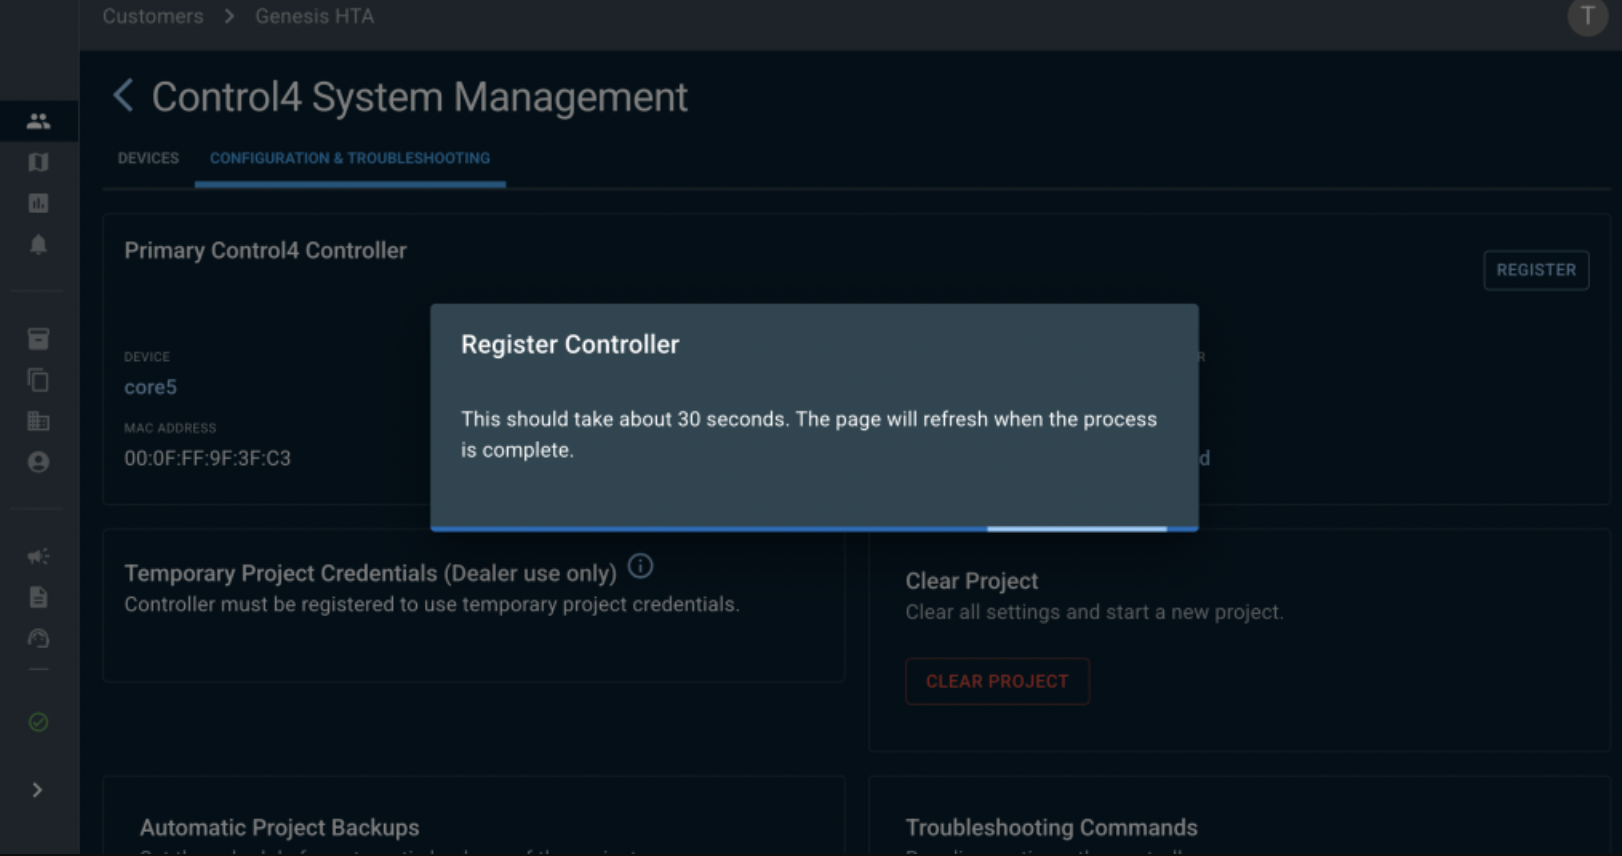Switch to the Devices tab
The height and width of the screenshot is (856, 1622).
(x=148, y=158)
